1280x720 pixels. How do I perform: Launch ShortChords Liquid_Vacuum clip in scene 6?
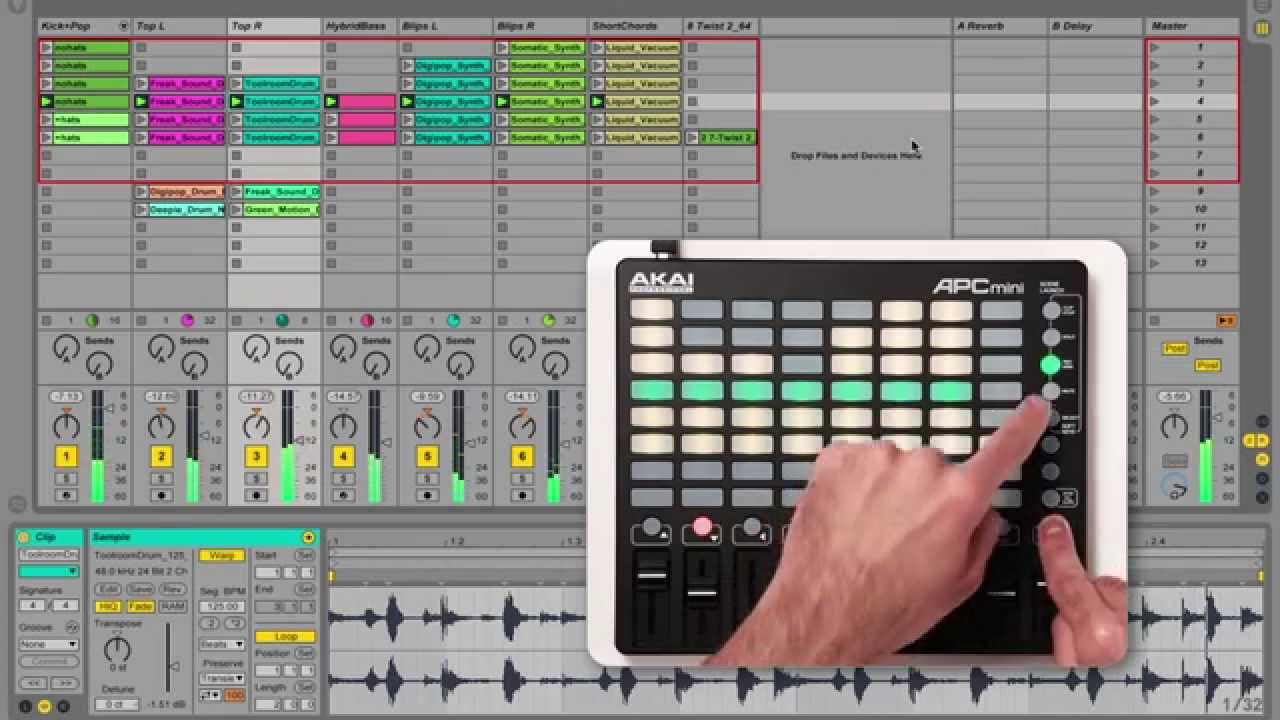(598, 137)
